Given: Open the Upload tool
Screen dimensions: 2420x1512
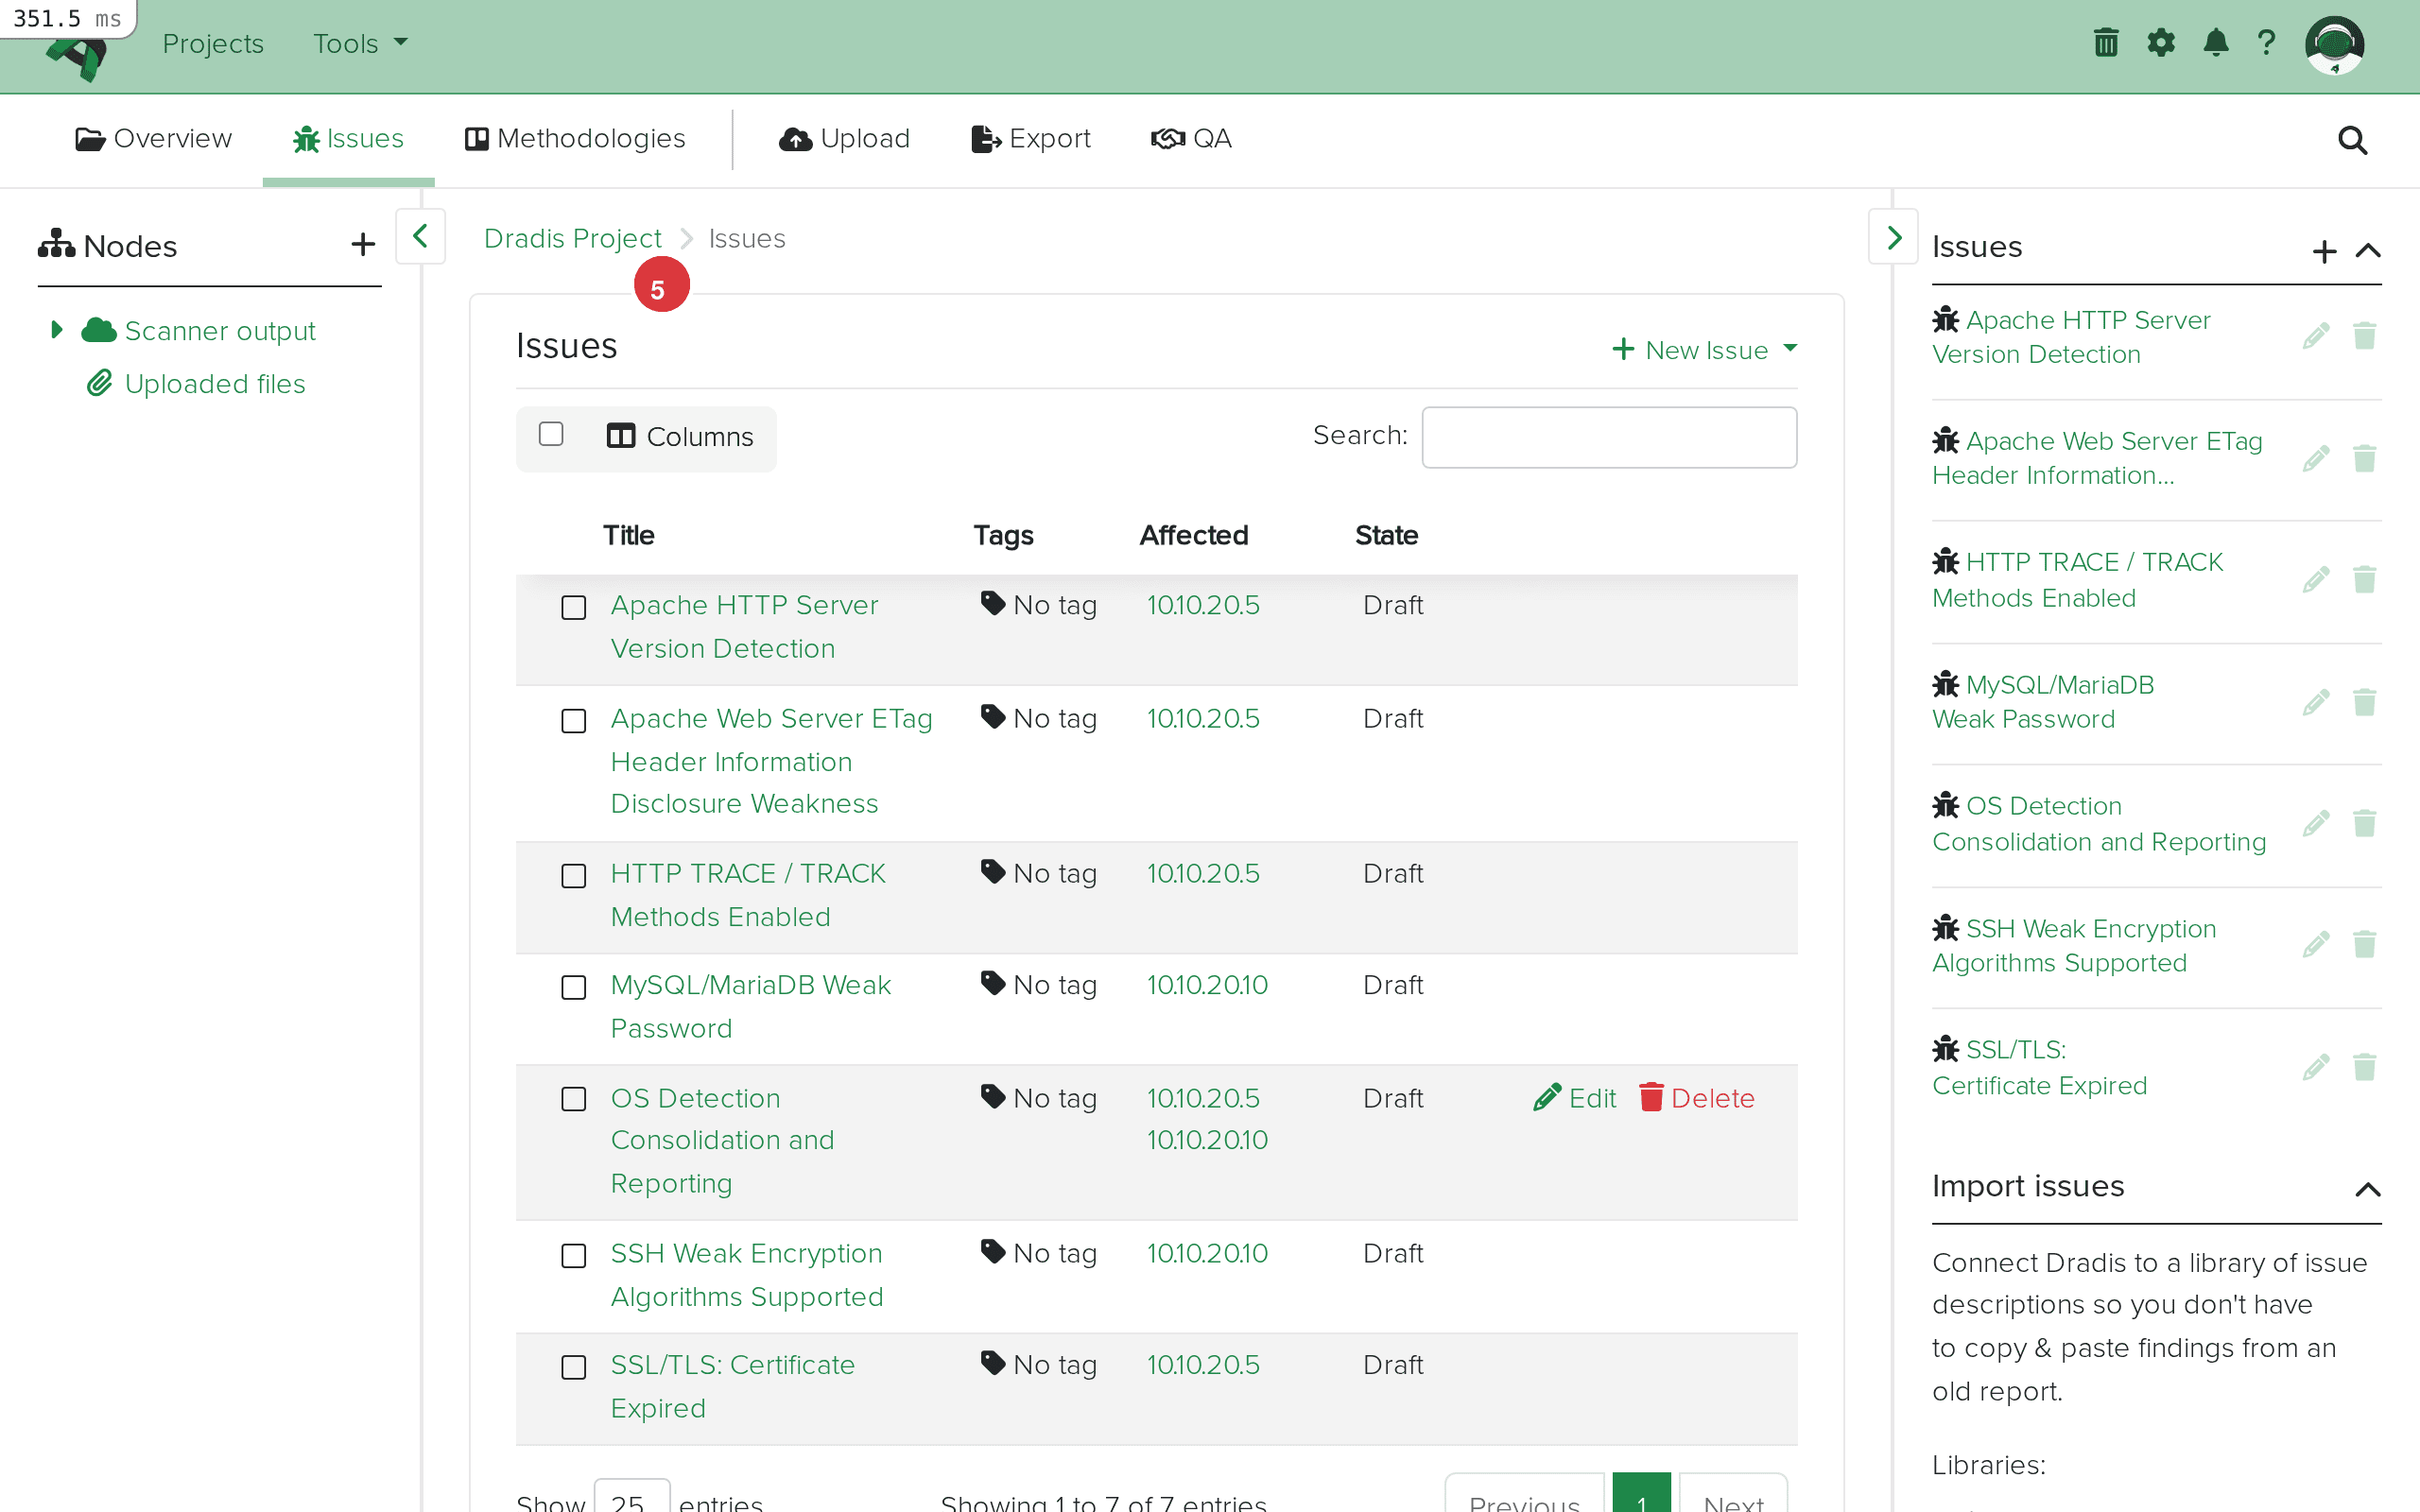Looking at the screenshot, I should point(844,139).
